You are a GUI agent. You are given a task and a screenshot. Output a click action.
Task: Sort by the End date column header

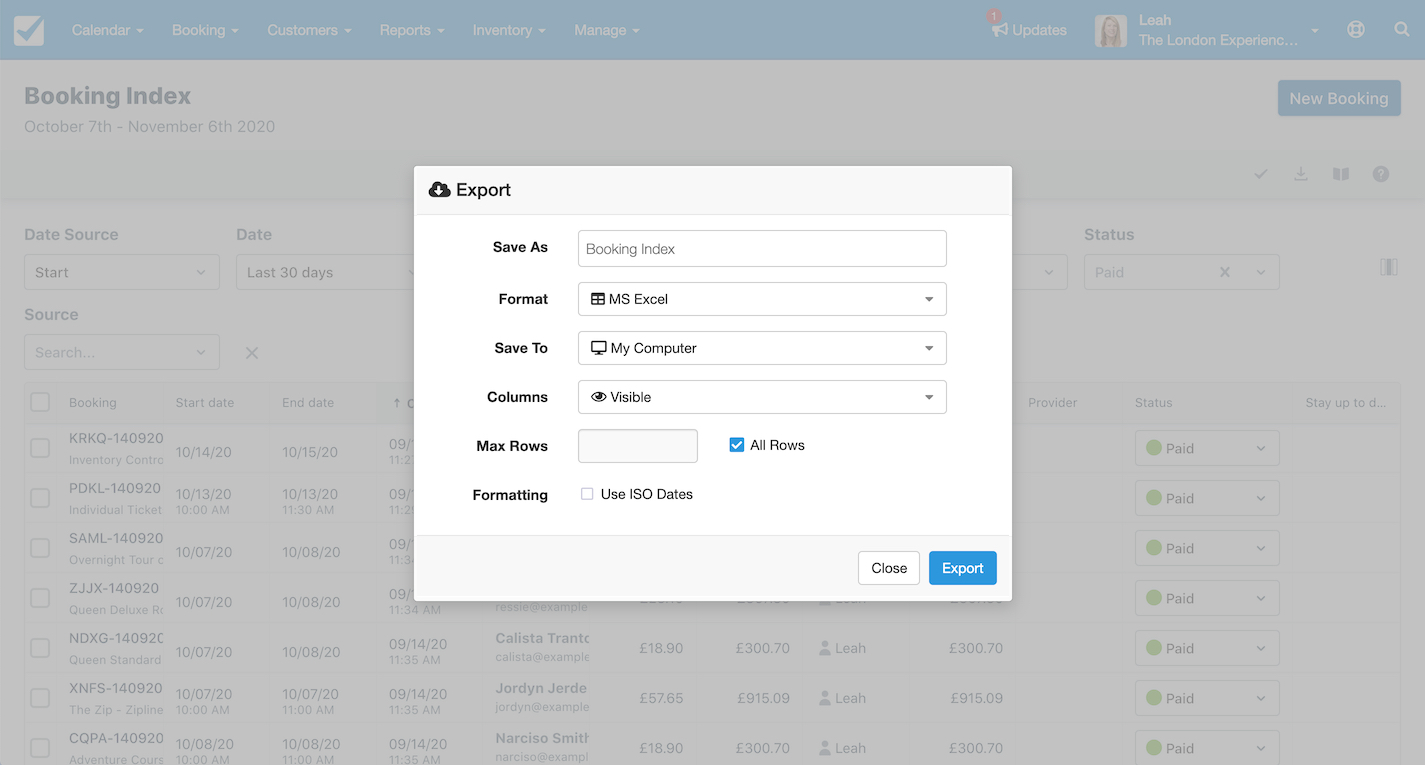[x=308, y=402]
